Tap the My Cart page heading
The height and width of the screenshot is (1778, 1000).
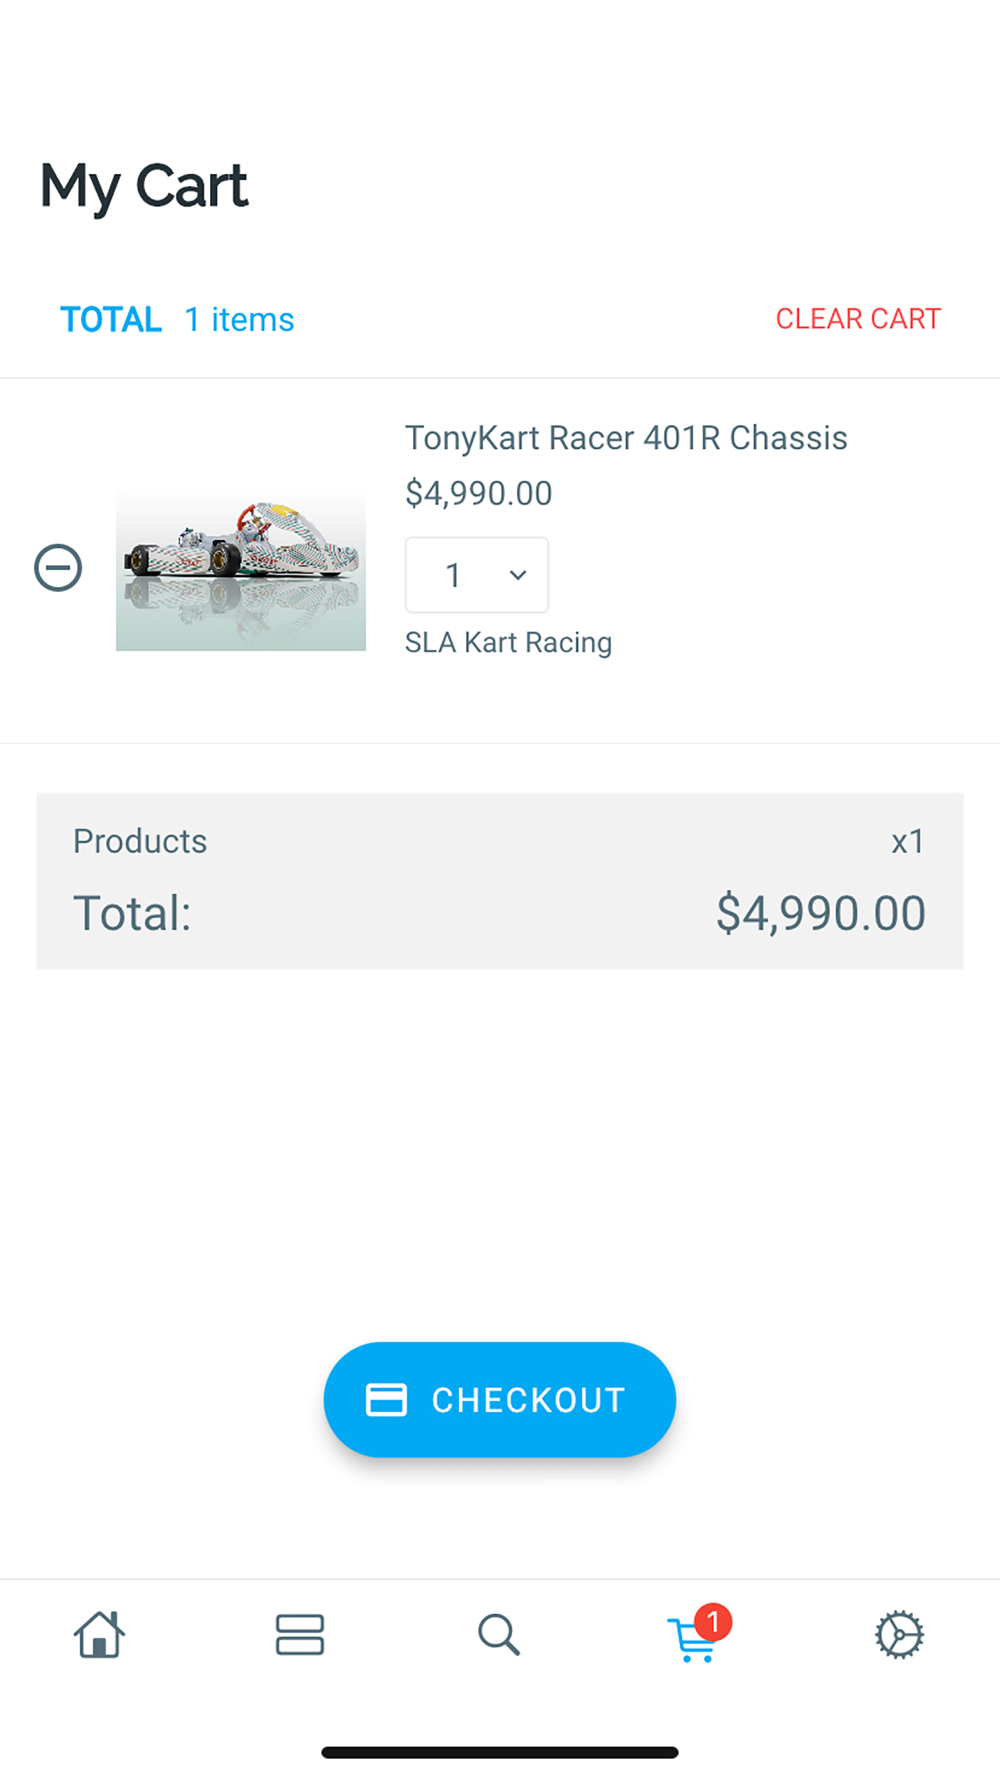(144, 187)
